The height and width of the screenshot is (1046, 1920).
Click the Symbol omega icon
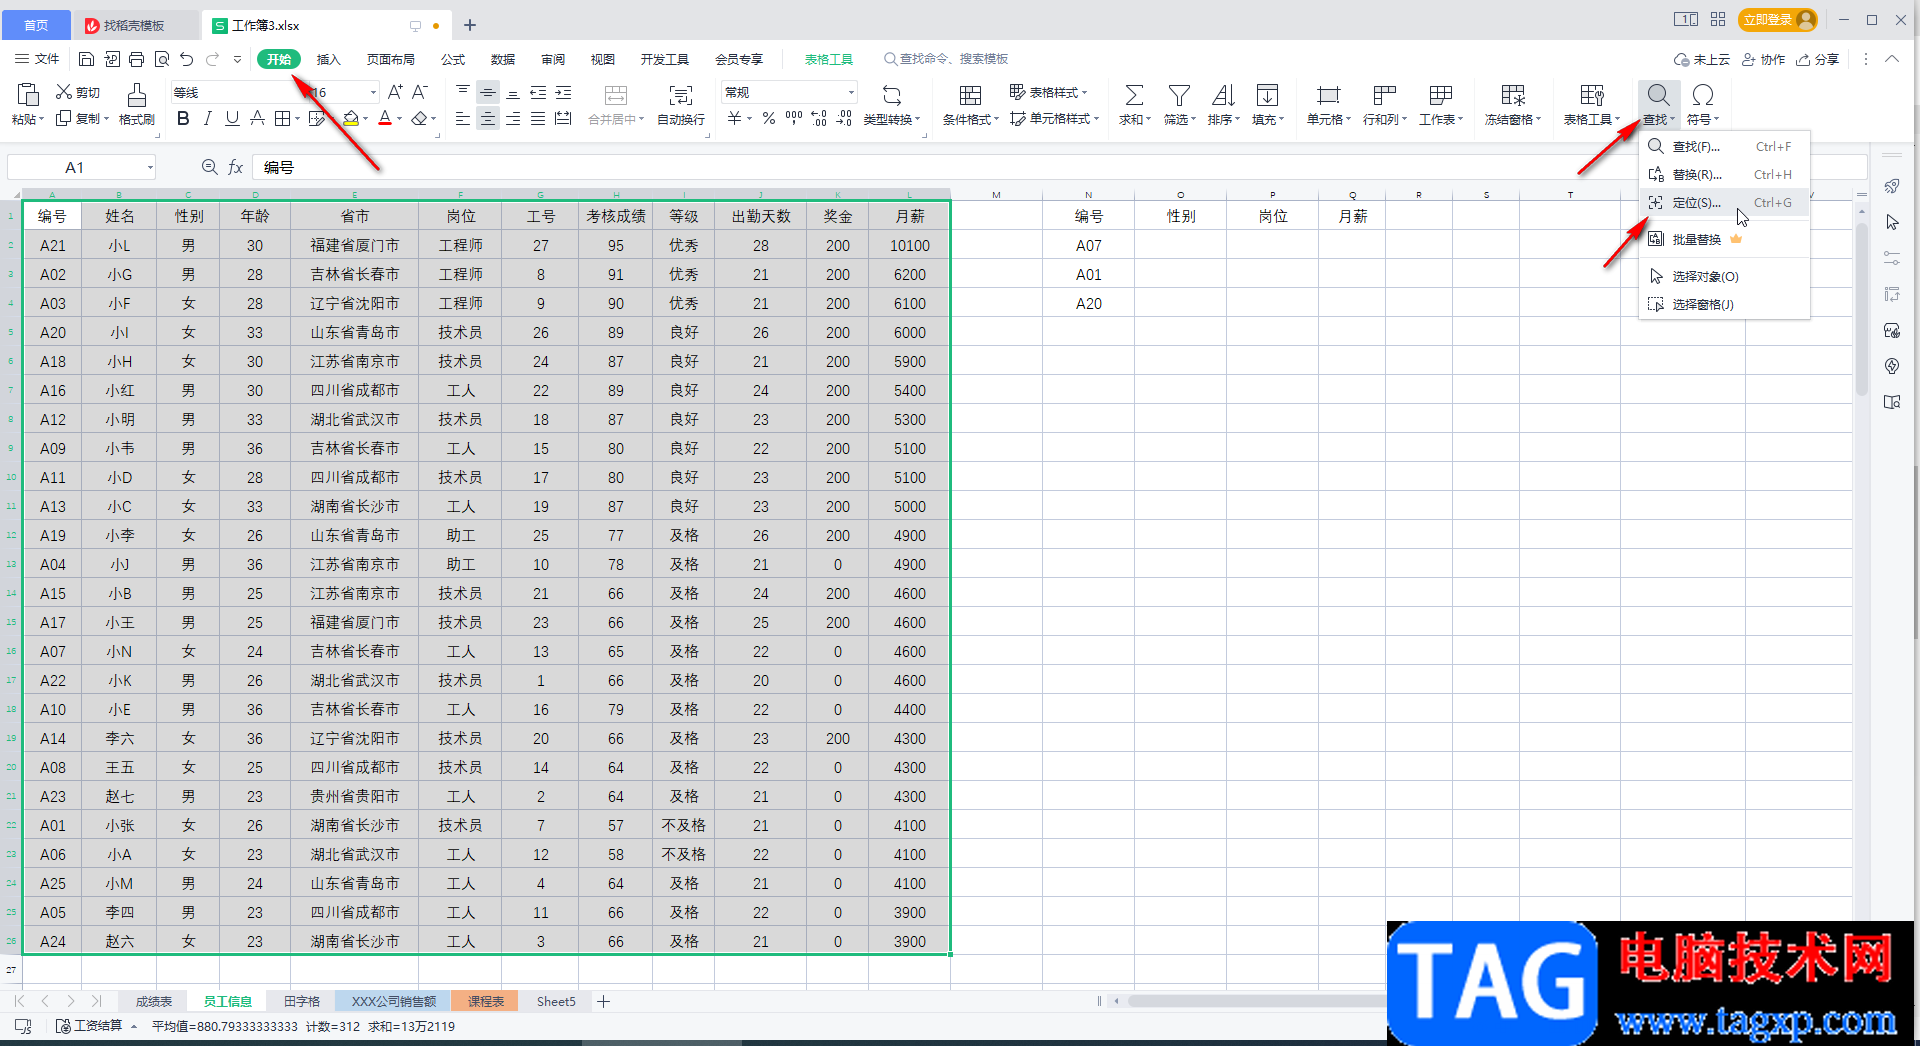click(1703, 95)
